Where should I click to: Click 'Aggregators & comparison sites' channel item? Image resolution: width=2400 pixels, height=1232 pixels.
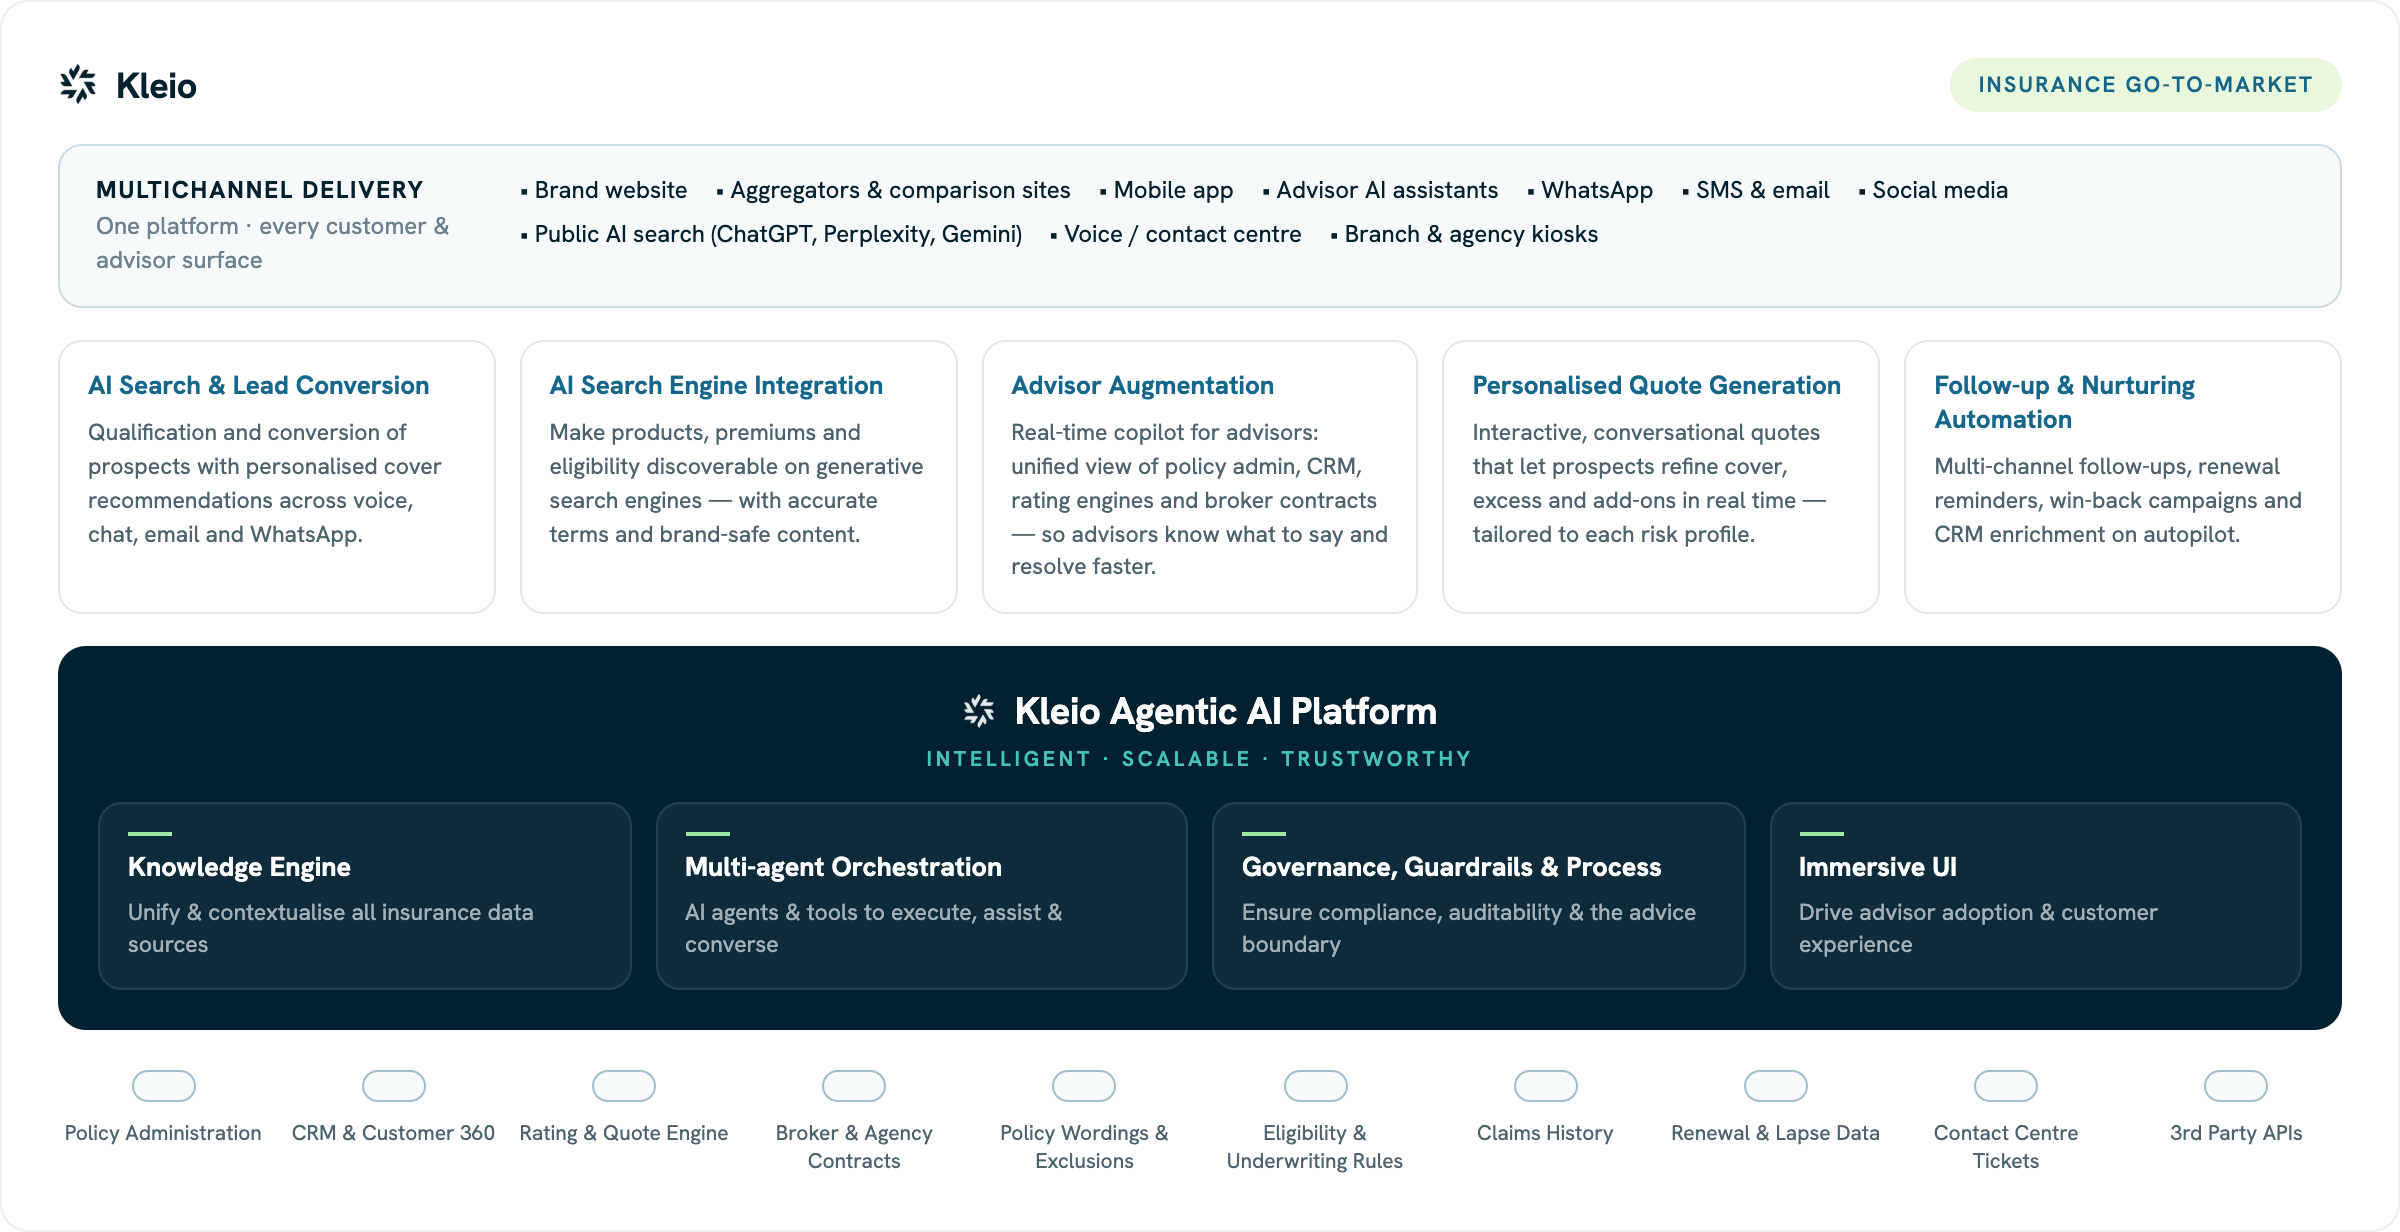893,190
